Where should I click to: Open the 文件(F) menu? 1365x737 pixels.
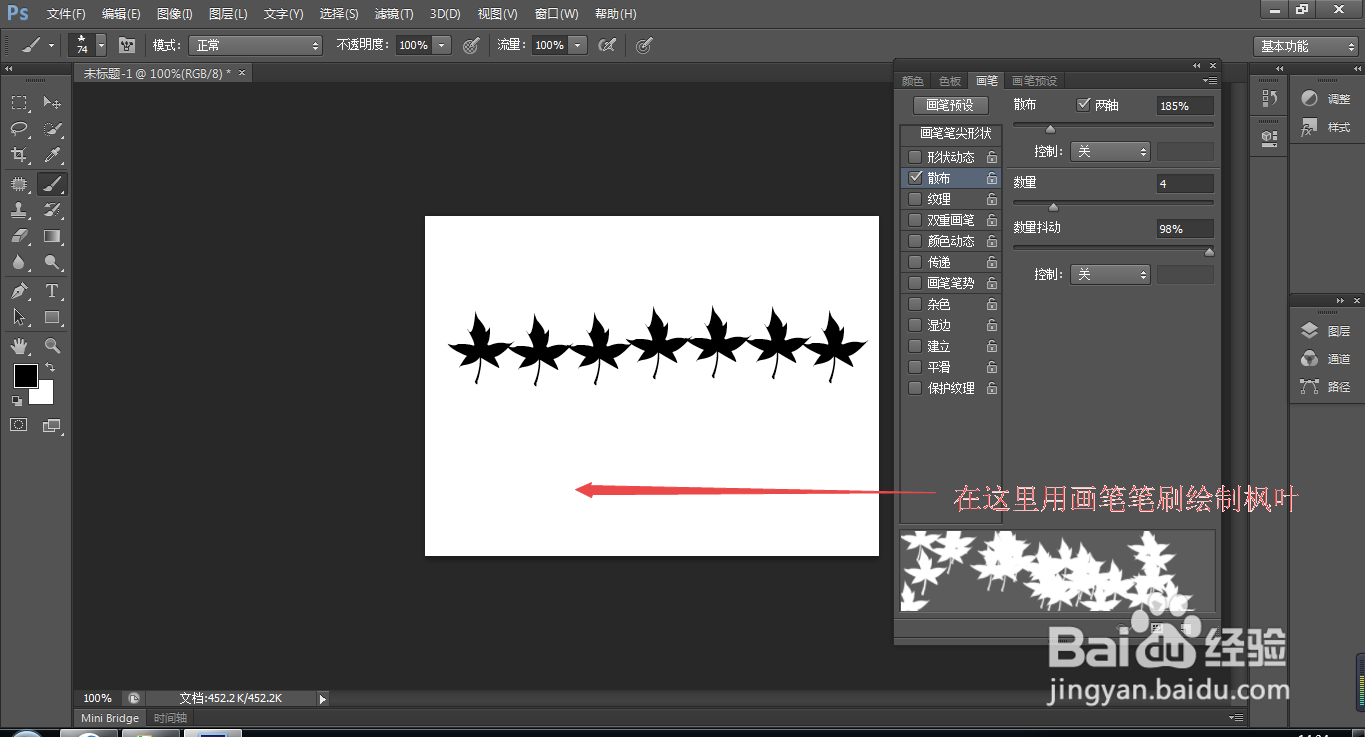click(66, 14)
